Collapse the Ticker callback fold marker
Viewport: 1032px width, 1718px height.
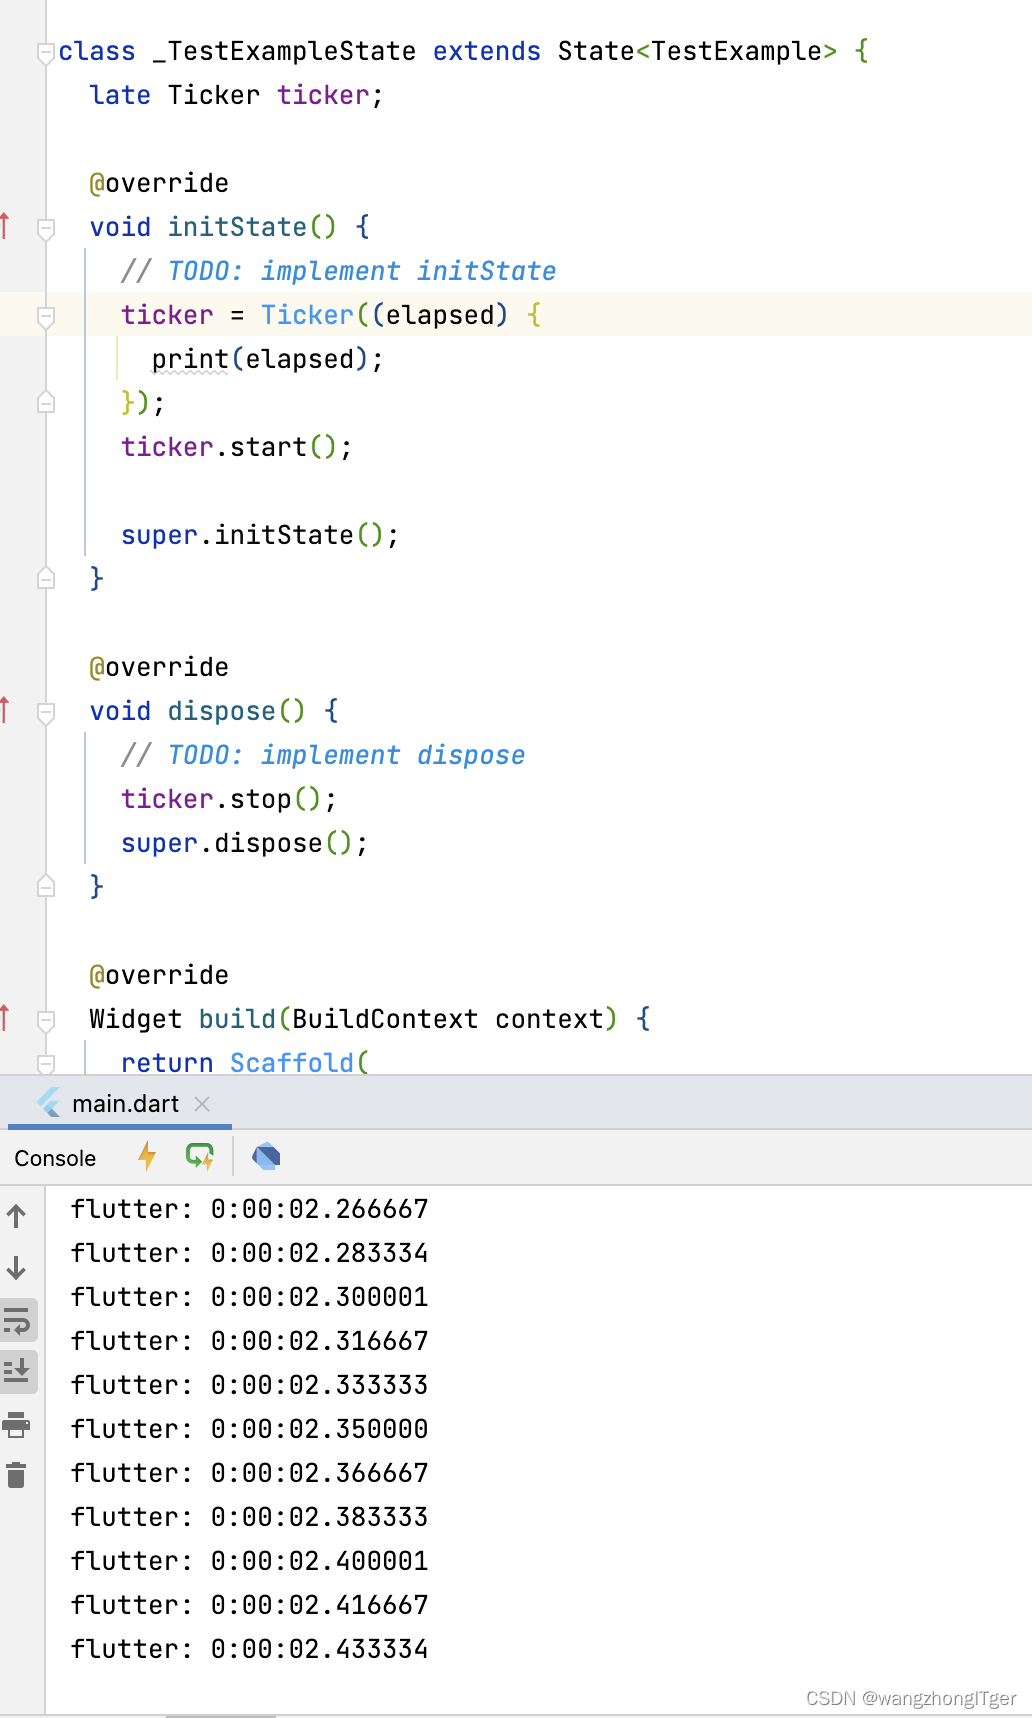pyautogui.click(x=45, y=316)
